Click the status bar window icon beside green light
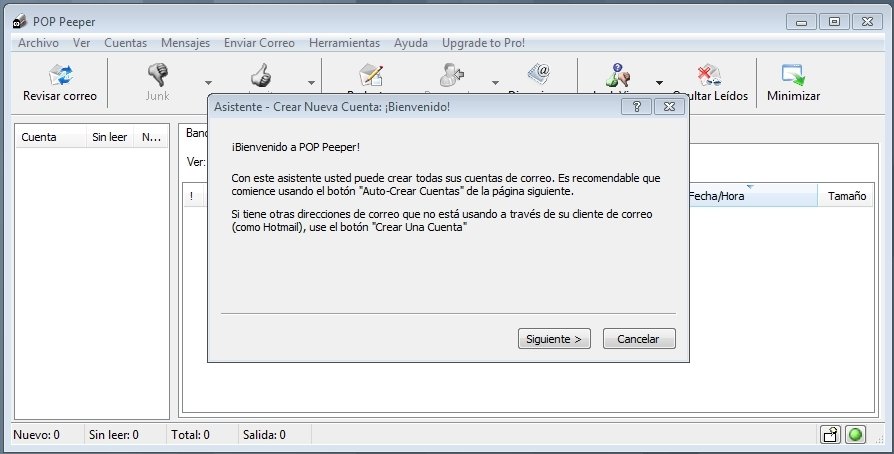This screenshot has width=894, height=454. [831, 435]
